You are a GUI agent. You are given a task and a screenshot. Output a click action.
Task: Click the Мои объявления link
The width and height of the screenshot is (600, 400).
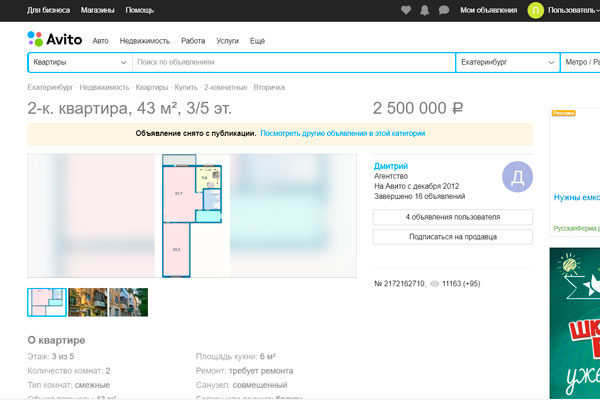487,10
